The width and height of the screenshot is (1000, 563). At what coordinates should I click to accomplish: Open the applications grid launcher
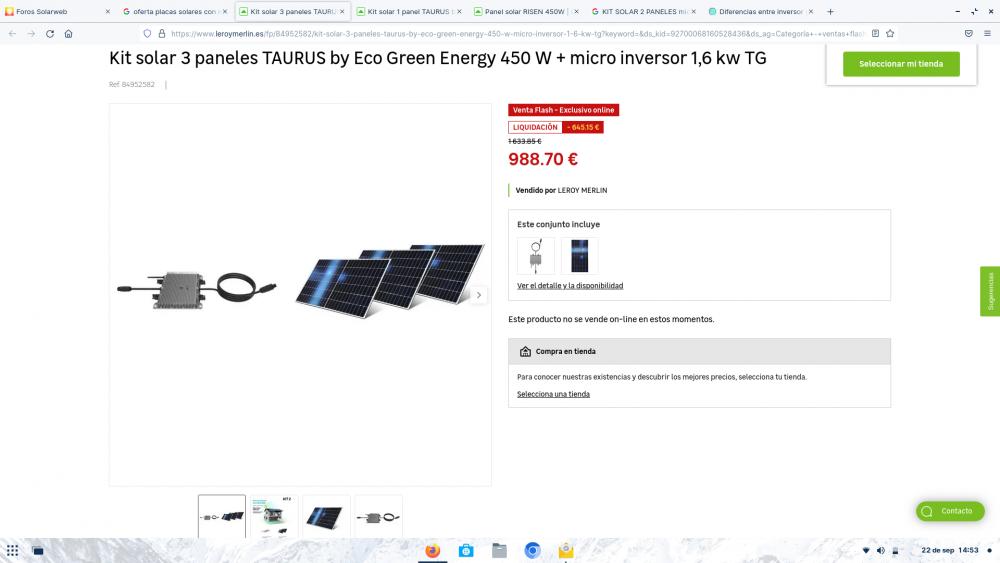pyautogui.click(x=12, y=550)
